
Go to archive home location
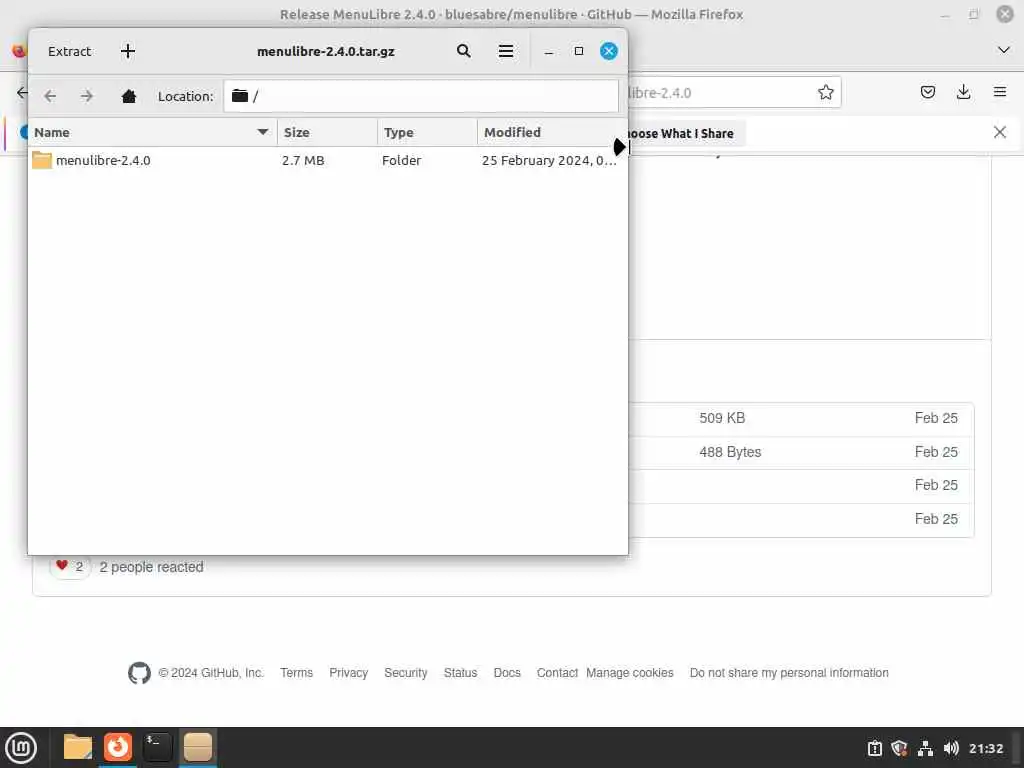129,96
